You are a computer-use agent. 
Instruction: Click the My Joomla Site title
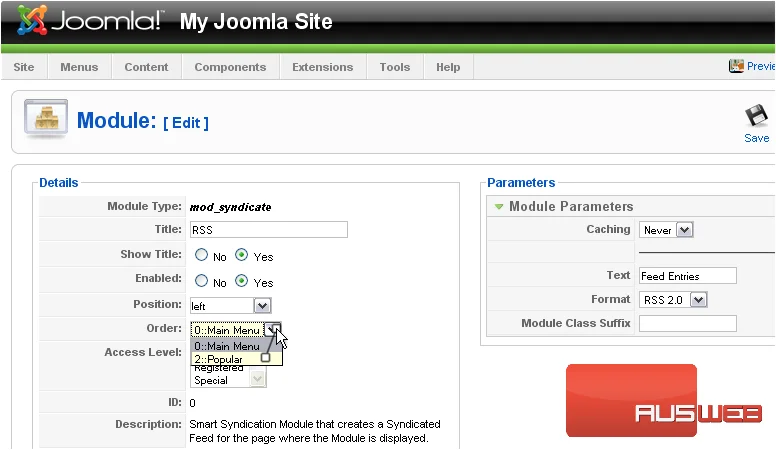point(256,21)
